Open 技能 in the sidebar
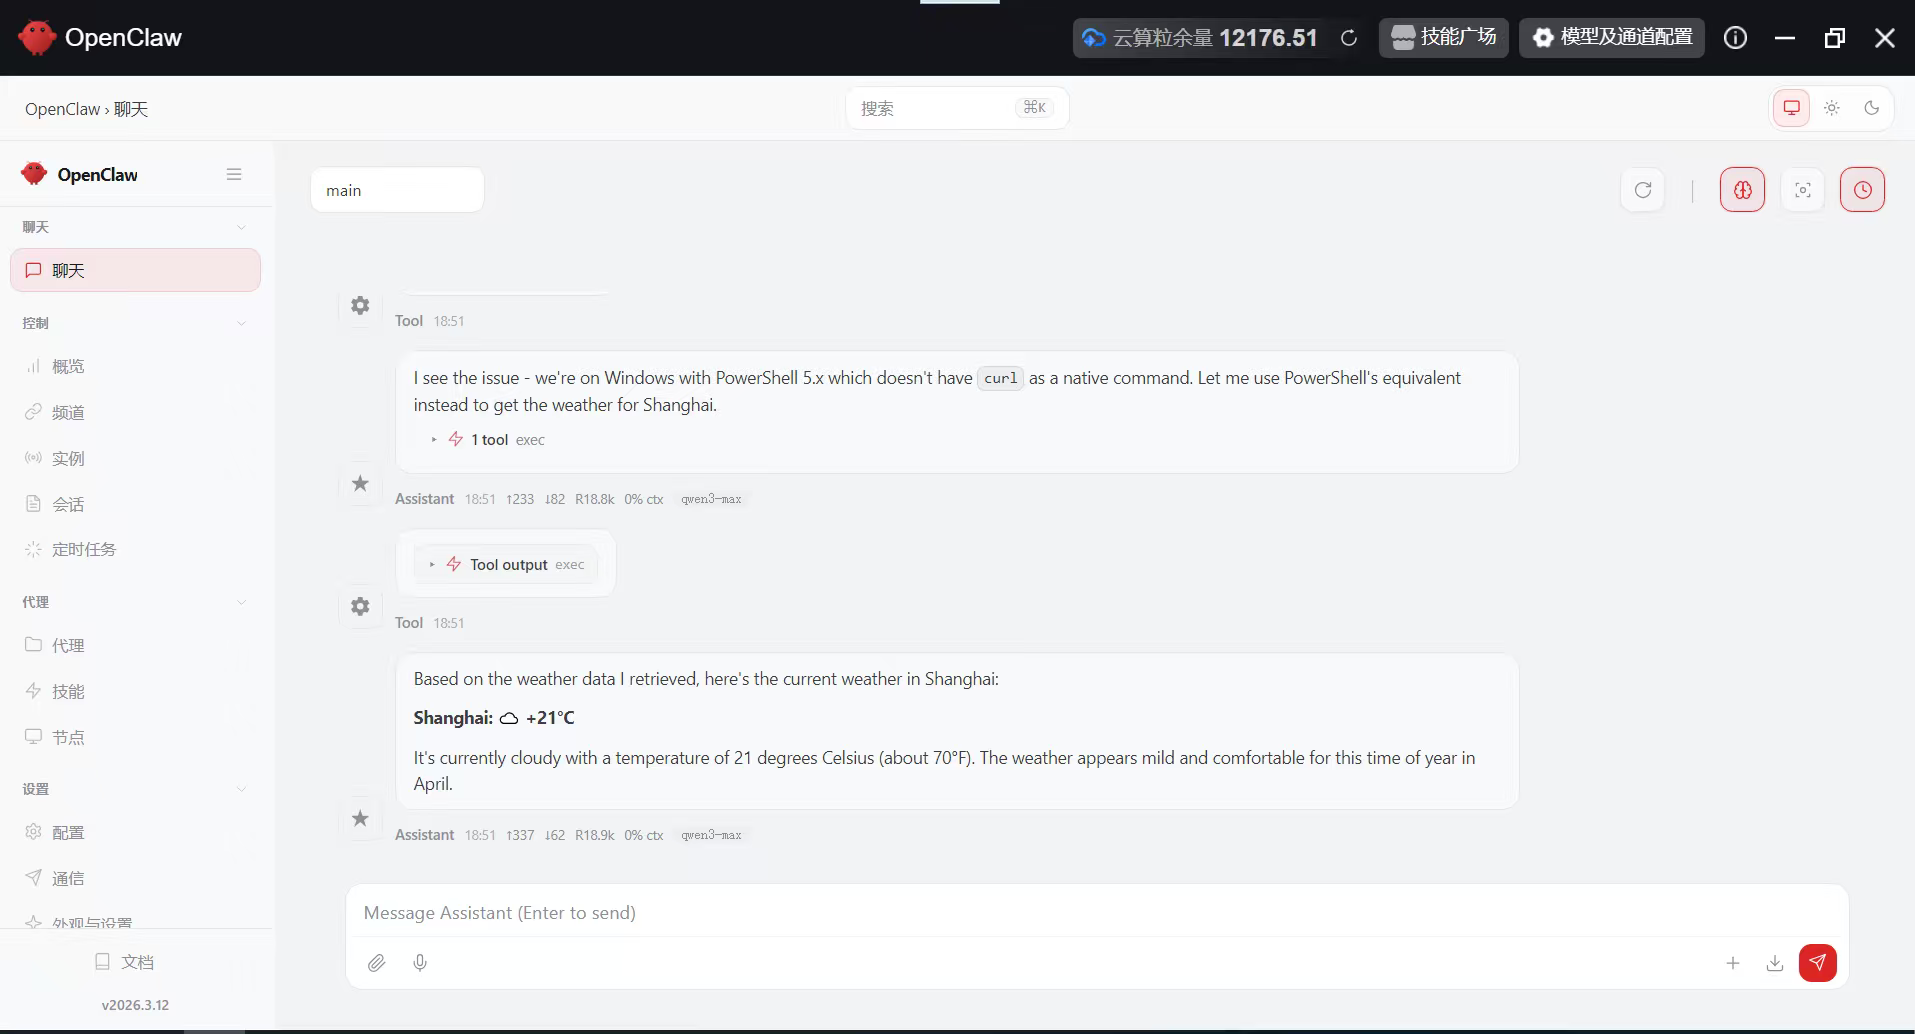 pyautogui.click(x=68, y=692)
